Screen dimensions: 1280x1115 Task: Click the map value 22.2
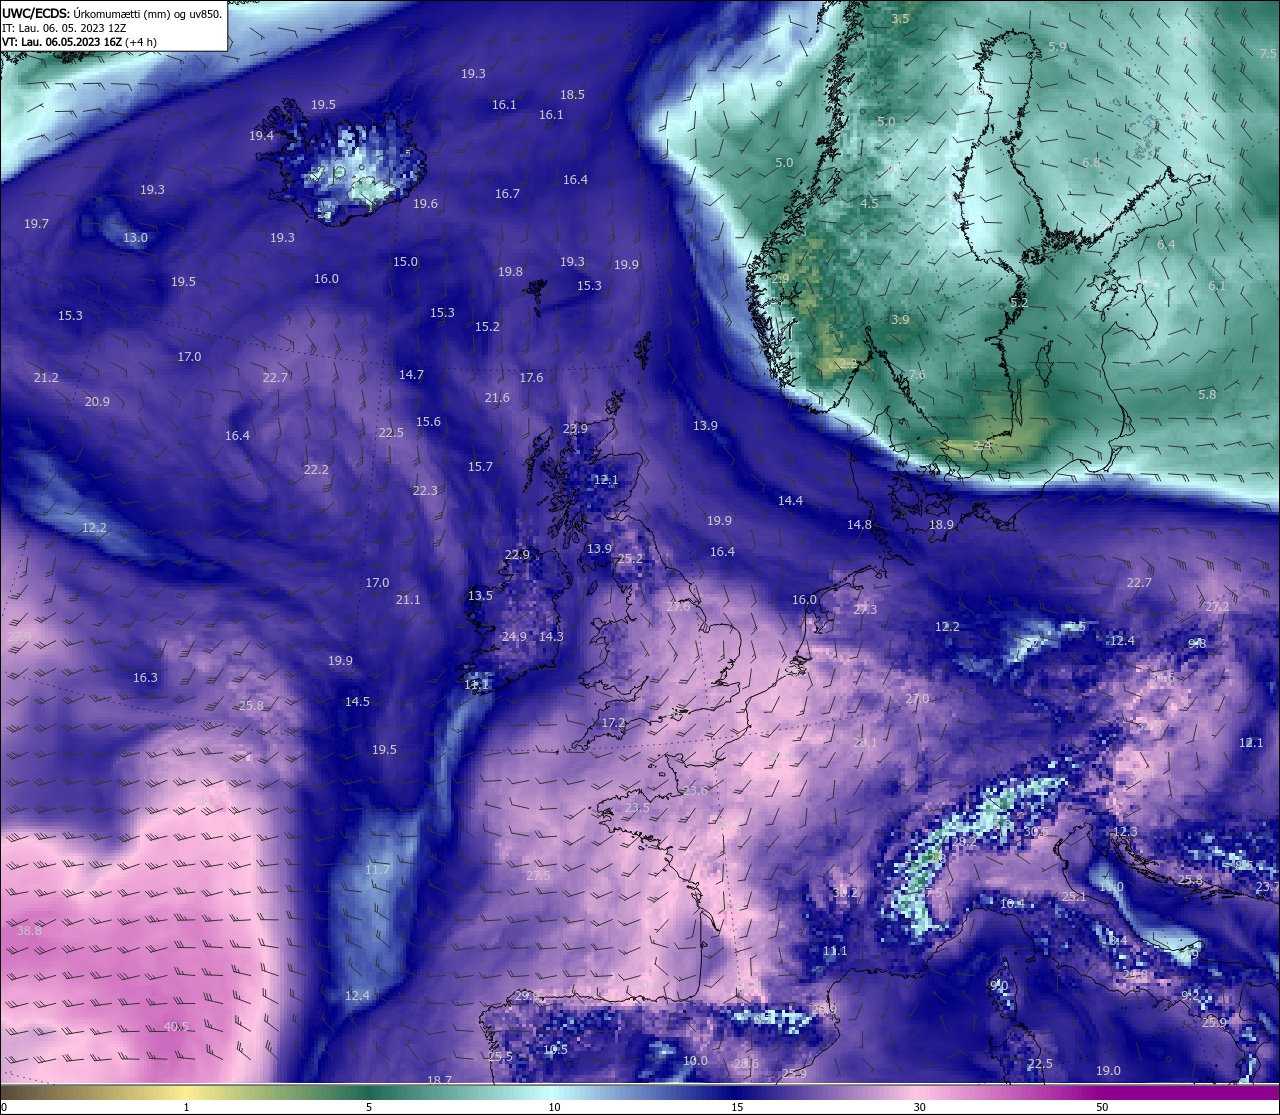316,470
